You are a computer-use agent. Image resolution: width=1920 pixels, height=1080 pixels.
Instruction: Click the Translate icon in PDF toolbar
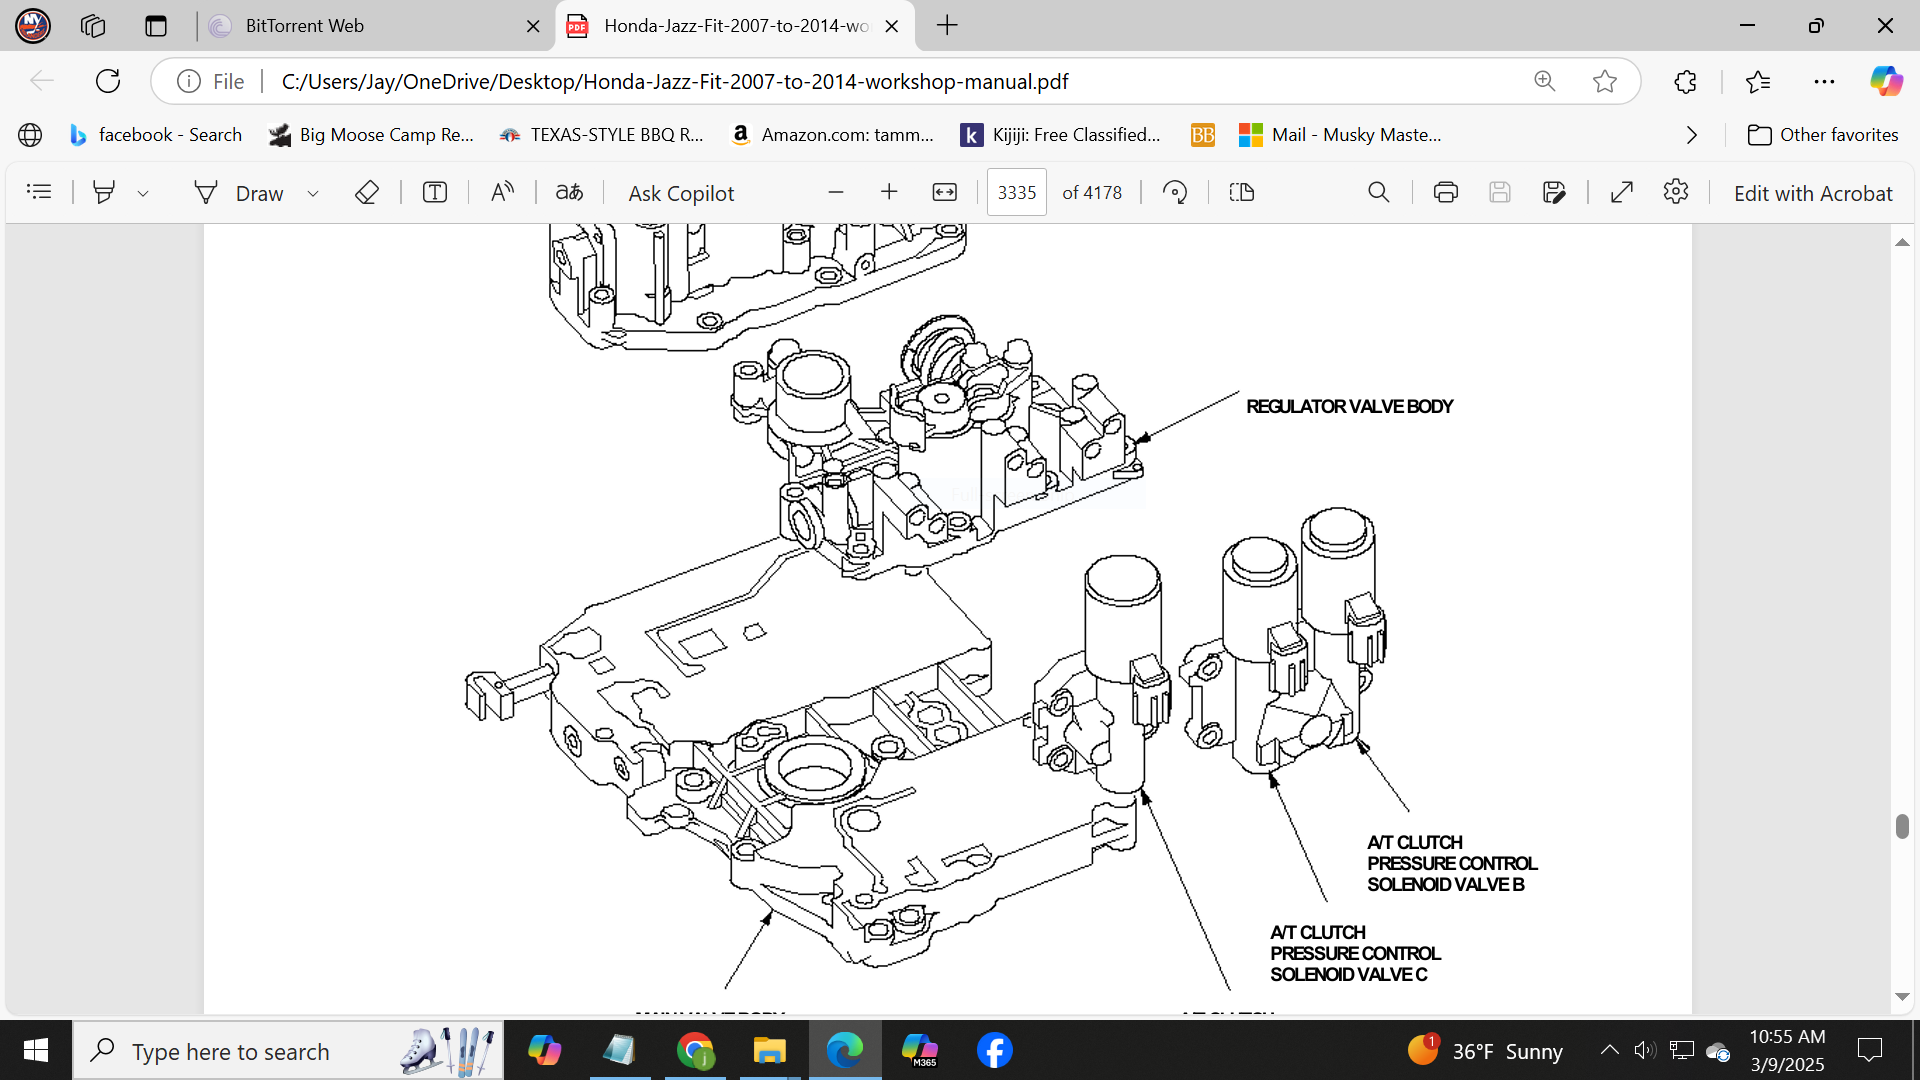[569, 192]
